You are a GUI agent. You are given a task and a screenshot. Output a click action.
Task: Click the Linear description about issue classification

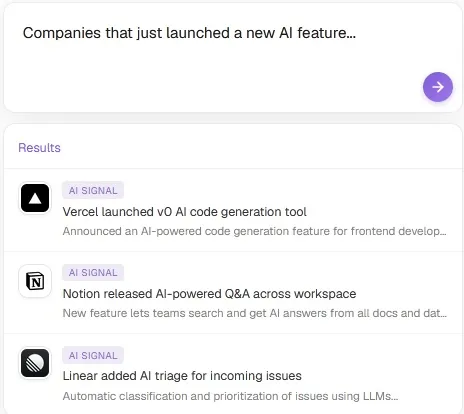pyautogui.click(x=230, y=396)
